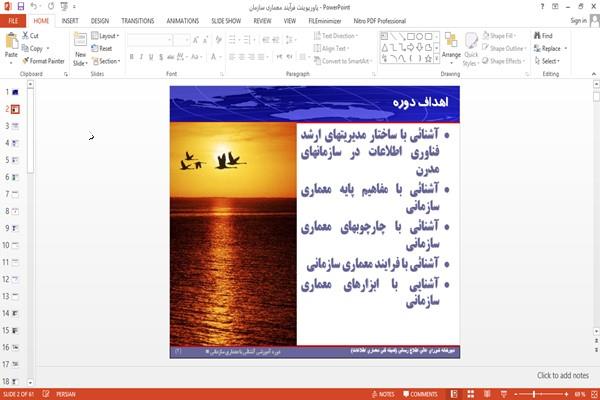The width and height of the screenshot is (600, 400).
Task: Click the Cut scissors command
Action: click(x=30, y=36)
